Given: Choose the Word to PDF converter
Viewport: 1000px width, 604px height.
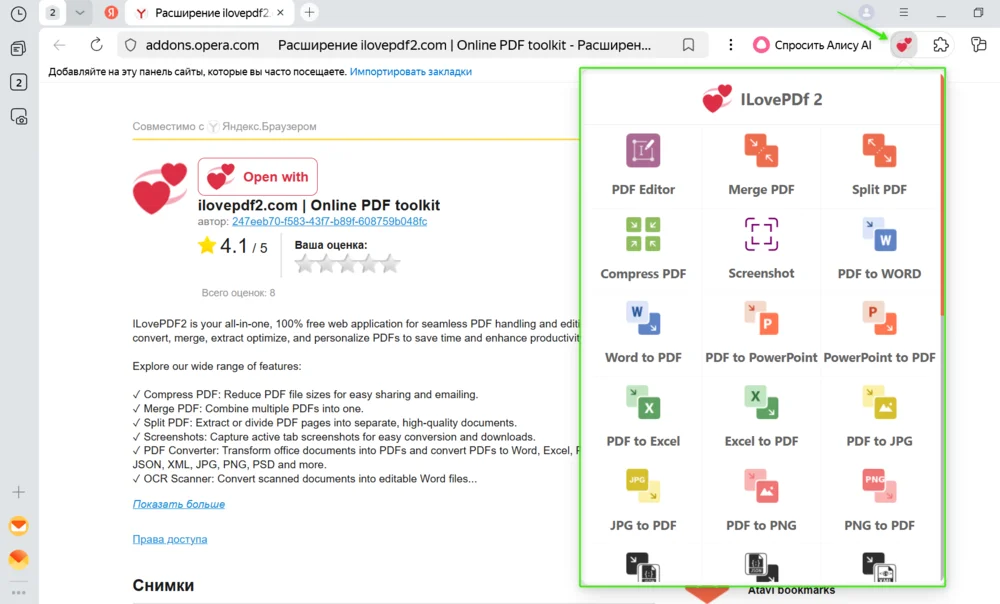Looking at the screenshot, I should 643,334.
